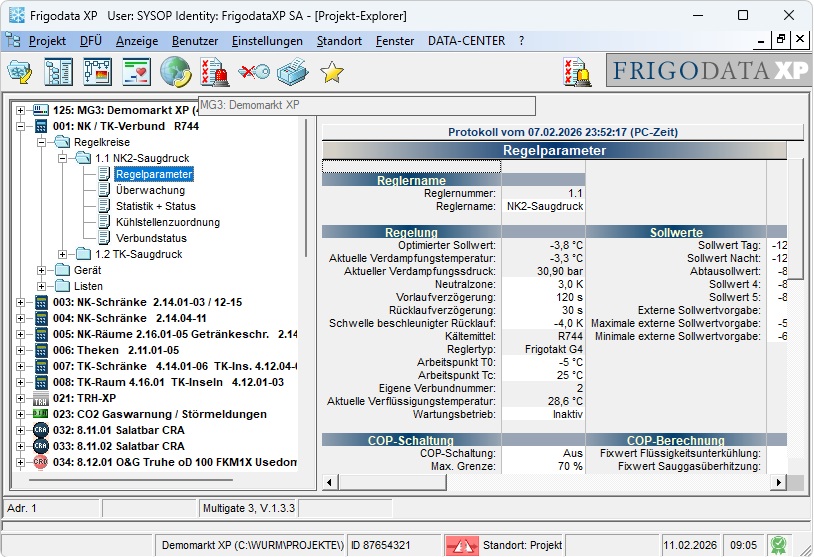
Task: Click the yellow alarm list icon near logo
Action: tap(577, 72)
